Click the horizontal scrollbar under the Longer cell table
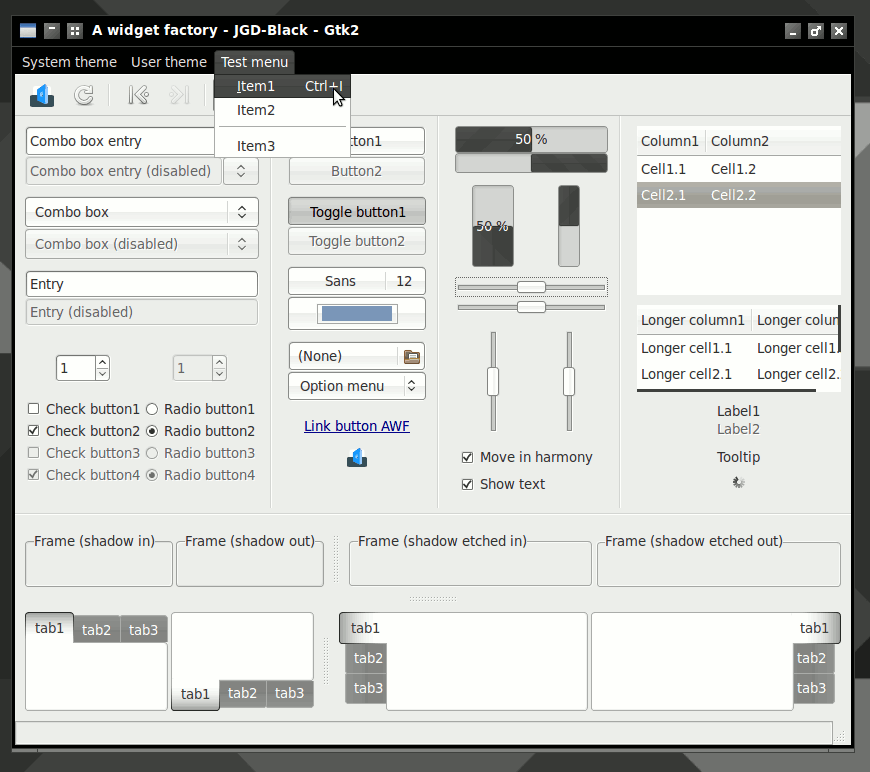870x772 pixels. [x=726, y=391]
